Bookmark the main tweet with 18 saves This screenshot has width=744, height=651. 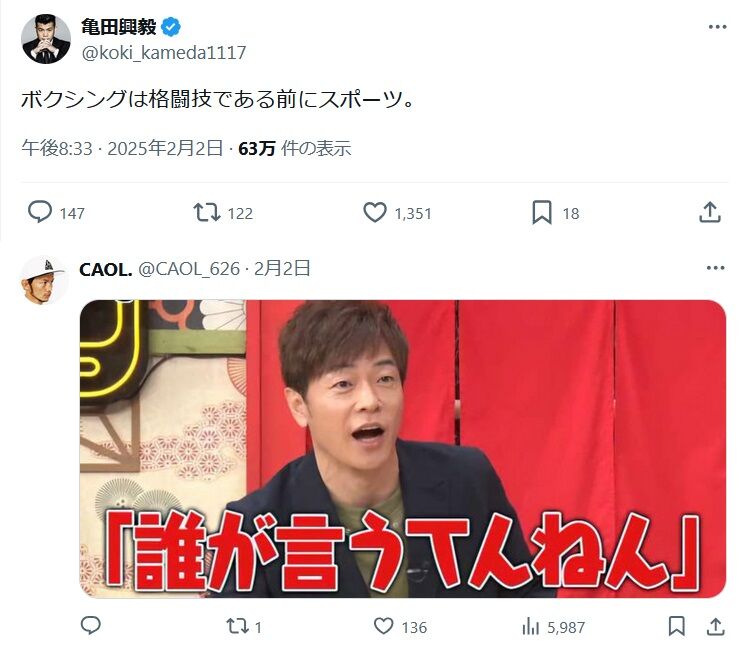click(542, 212)
